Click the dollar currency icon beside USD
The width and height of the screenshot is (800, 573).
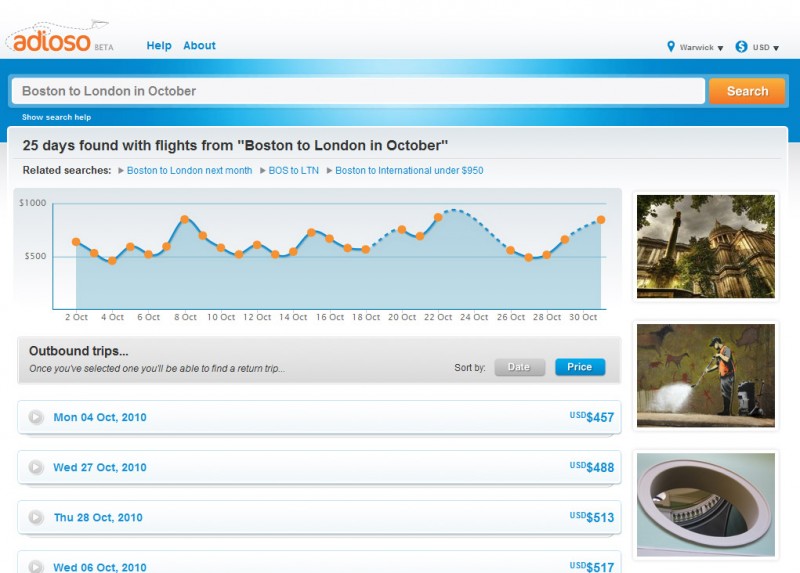tap(741, 47)
